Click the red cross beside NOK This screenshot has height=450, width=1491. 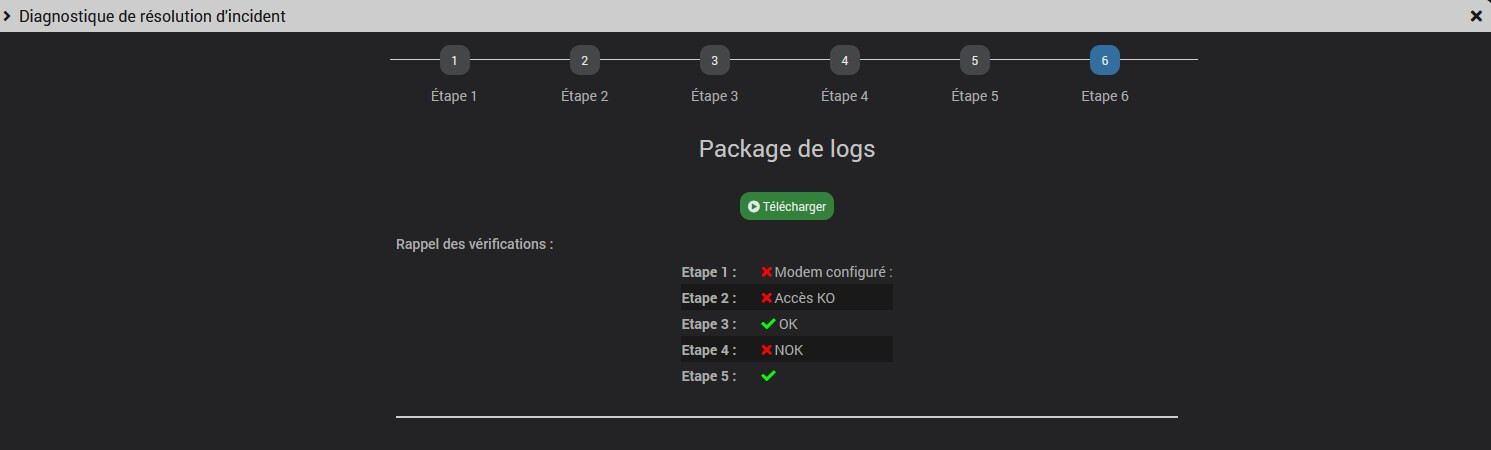click(x=767, y=350)
